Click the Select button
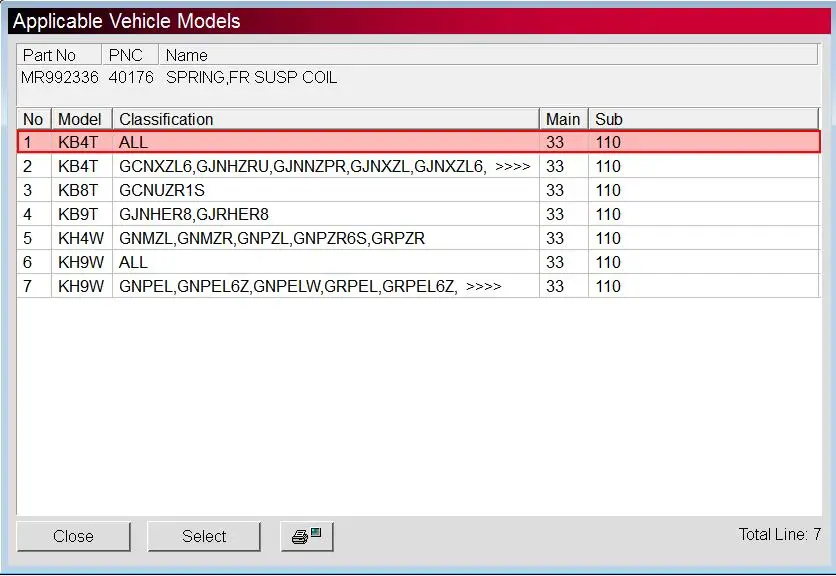This screenshot has height=576, width=836. click(x=204, y=536)
